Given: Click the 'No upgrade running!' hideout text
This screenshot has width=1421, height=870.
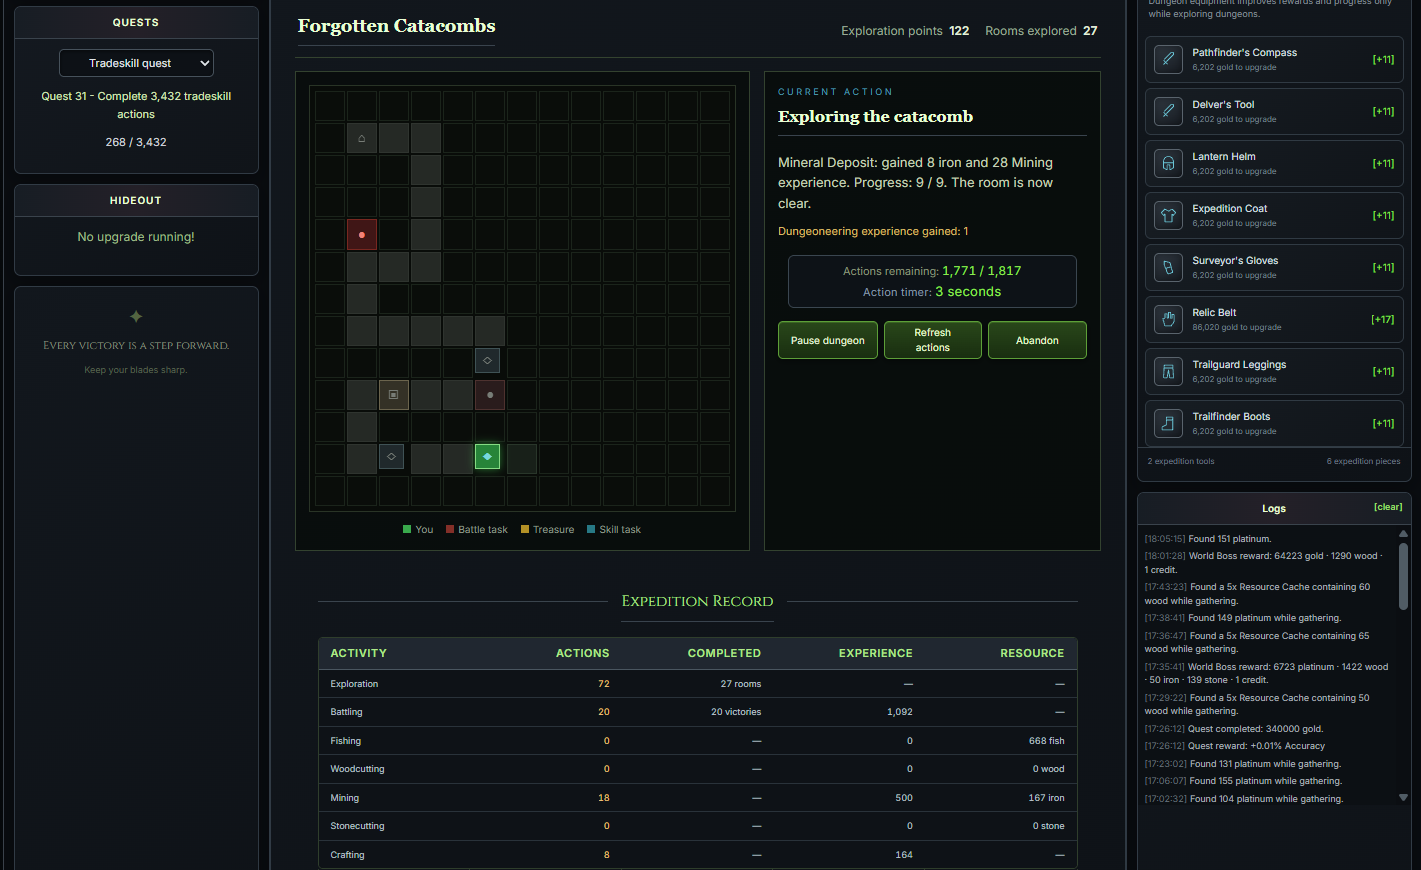Looking at the screenshot, I should [136, 237].
